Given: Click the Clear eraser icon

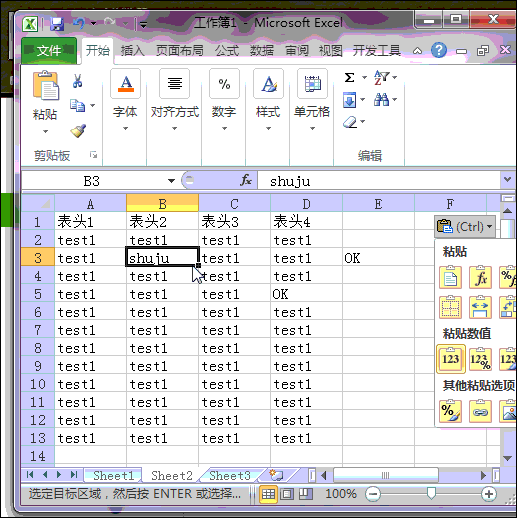Looking at the screenshot, I should pyautogui.click(x=350, y=122).
